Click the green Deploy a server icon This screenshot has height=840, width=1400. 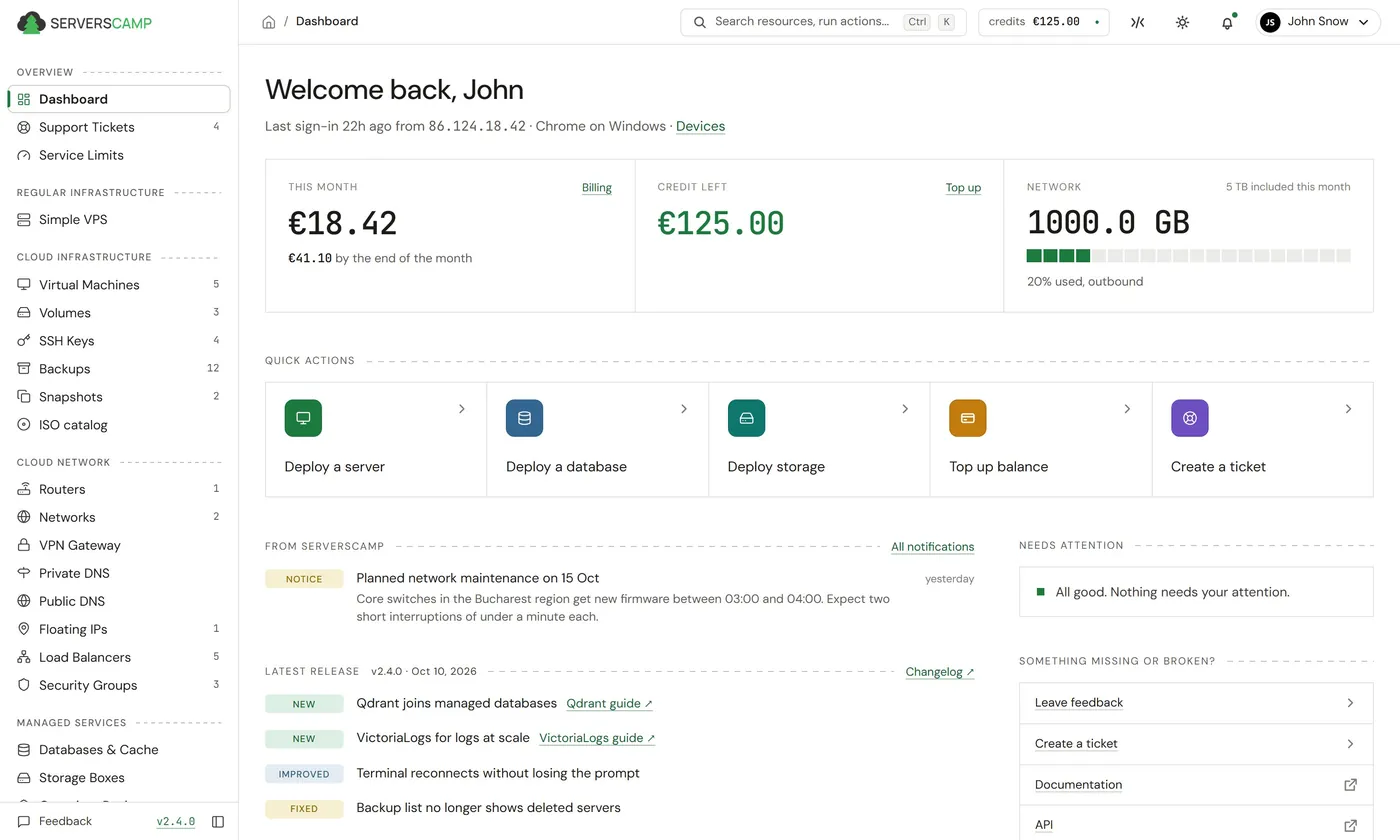tap(303, 418)
